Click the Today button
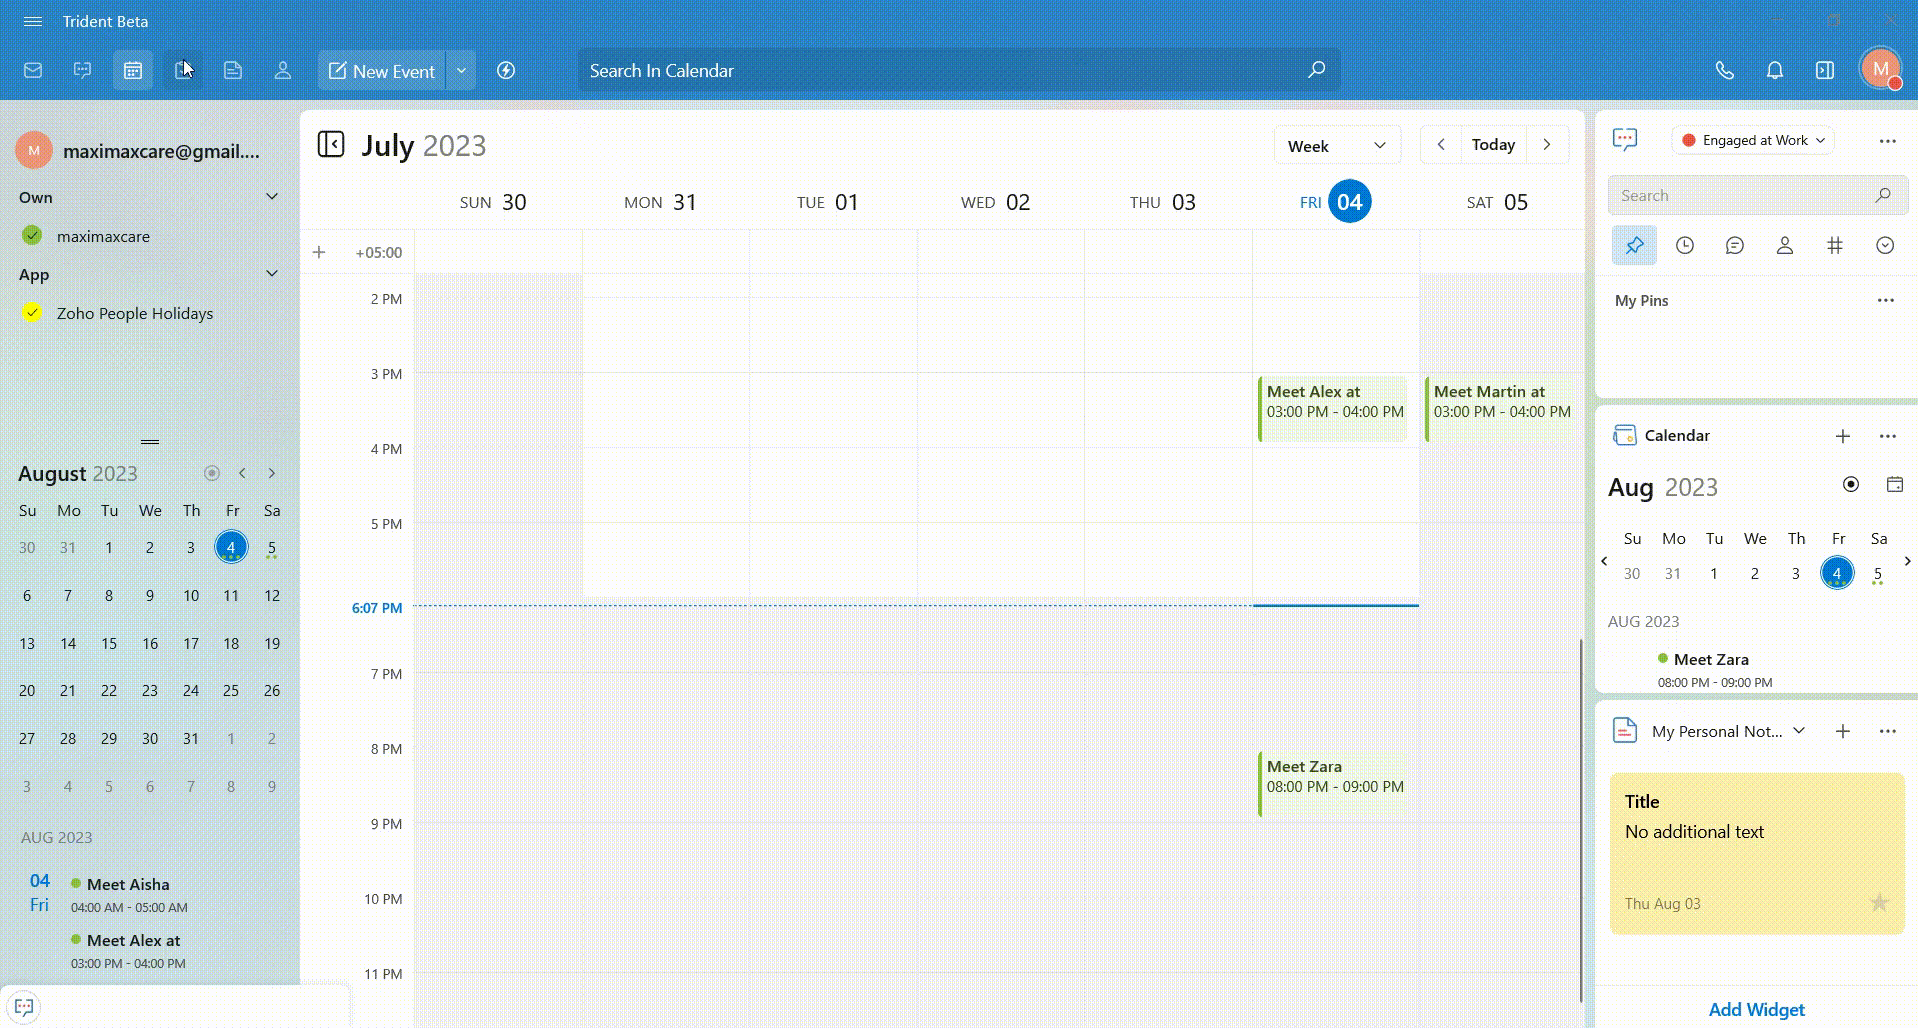1918x1028 pixels. click(x=1493, y=144)
